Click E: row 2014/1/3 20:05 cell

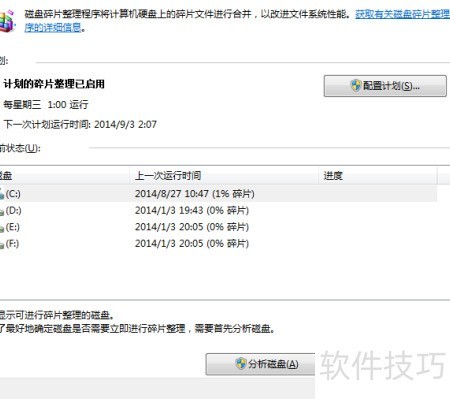click(192, 227)
